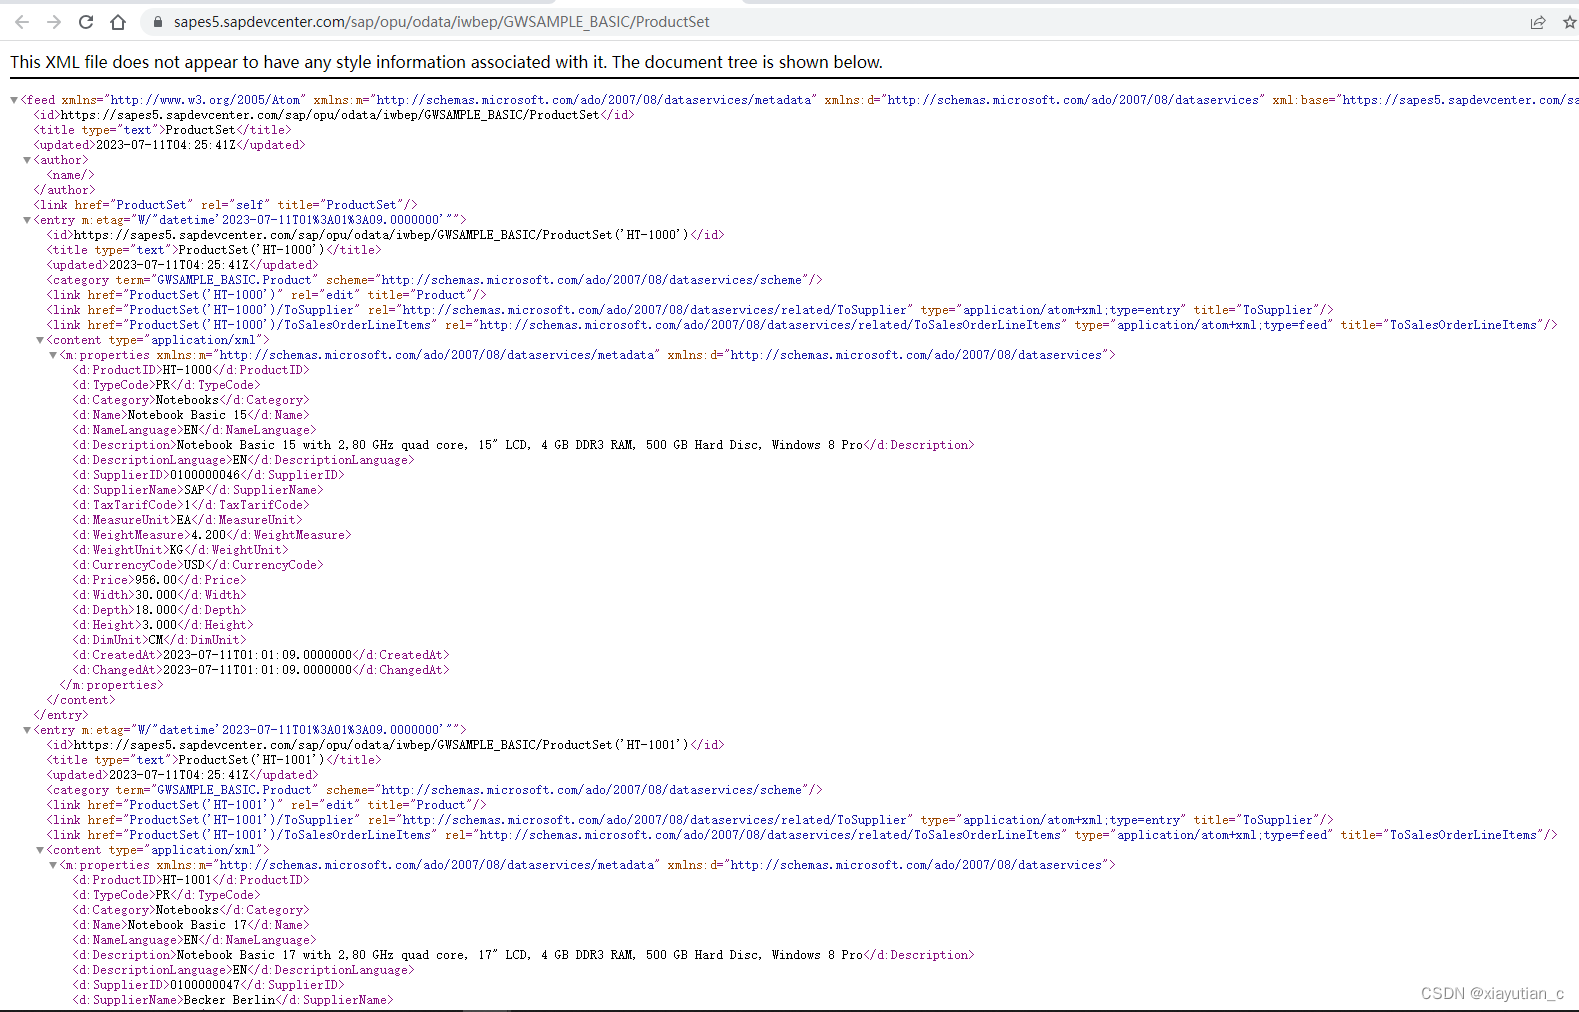This screenshot has width=1579, height=1012.
Task: Click the Height value 3.000
Action: (x=160, y=625)
